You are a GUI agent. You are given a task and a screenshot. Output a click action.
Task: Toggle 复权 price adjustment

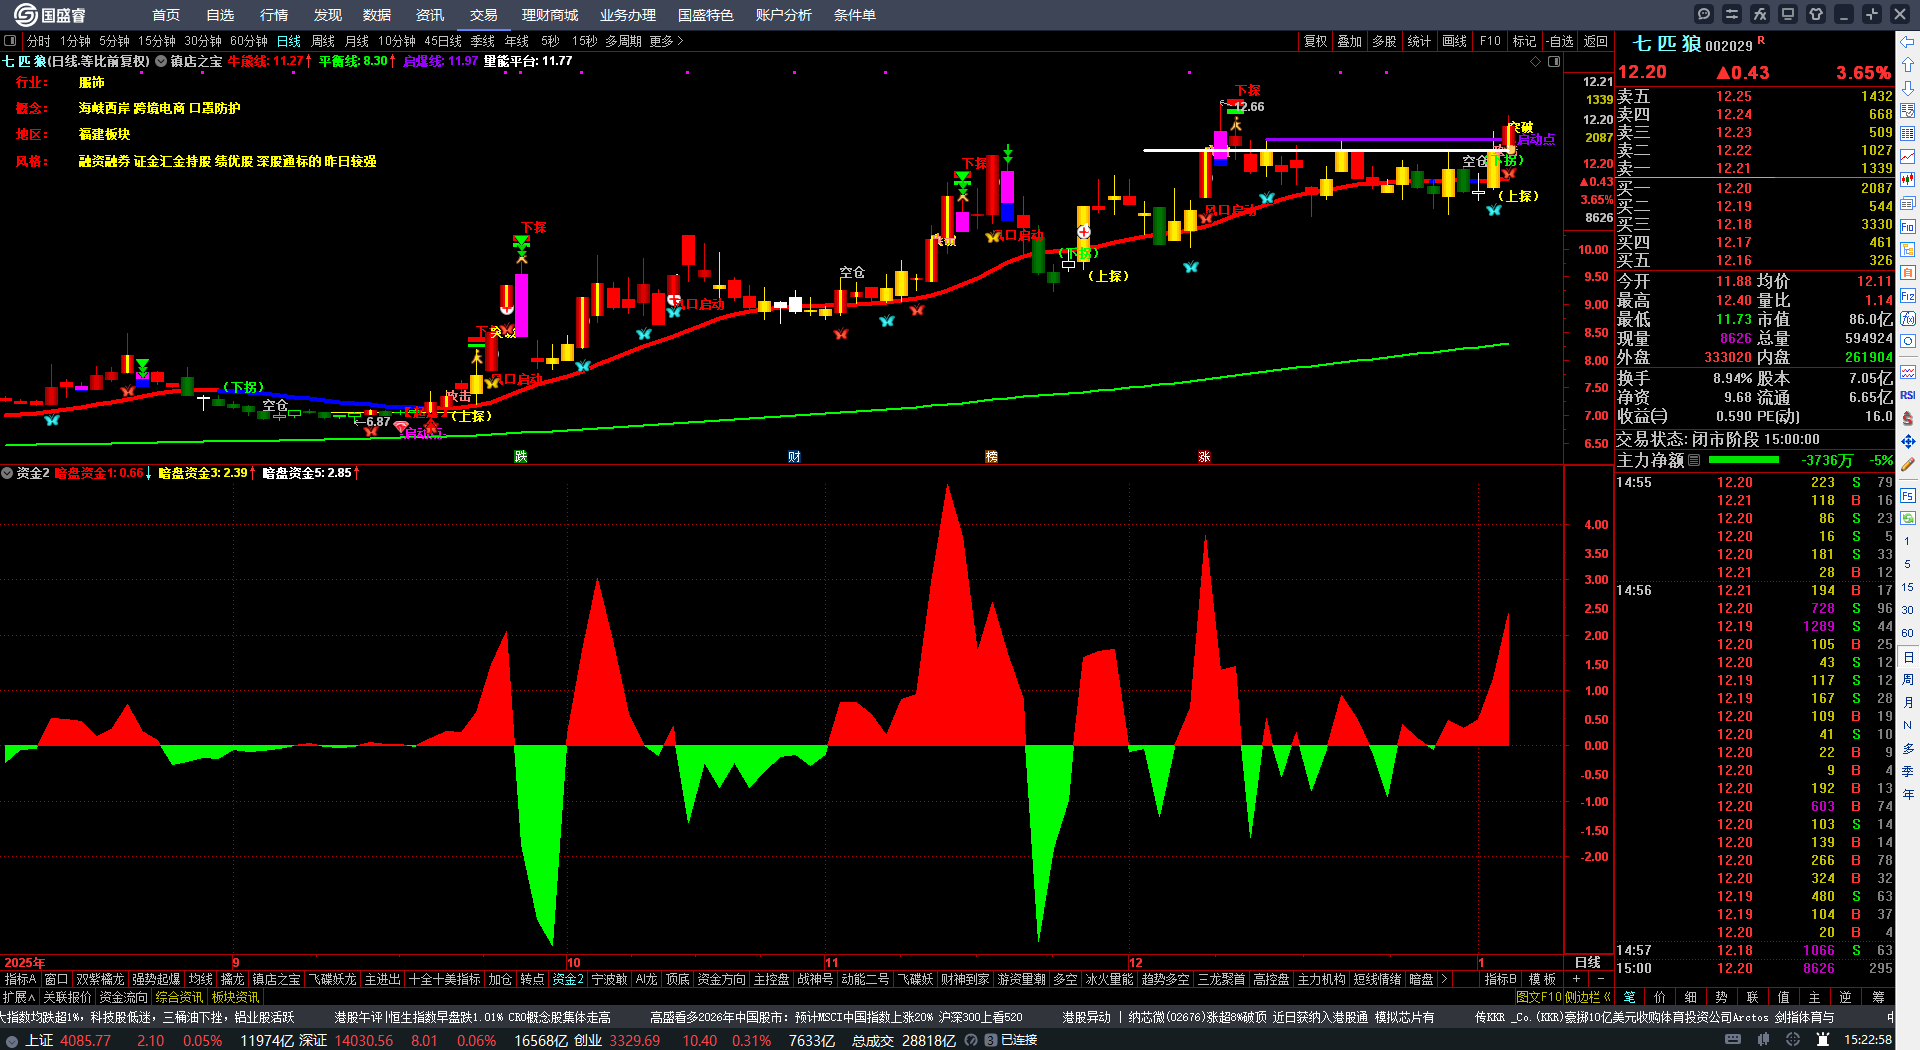click(x=1316, y=41)
